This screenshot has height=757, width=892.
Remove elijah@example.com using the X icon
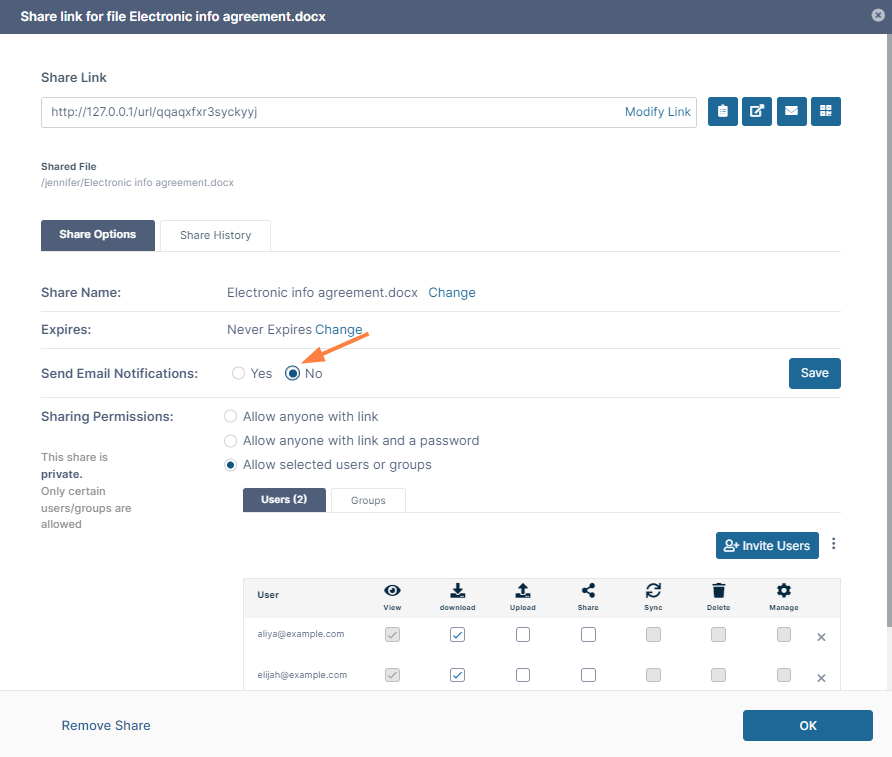[821, 678]
